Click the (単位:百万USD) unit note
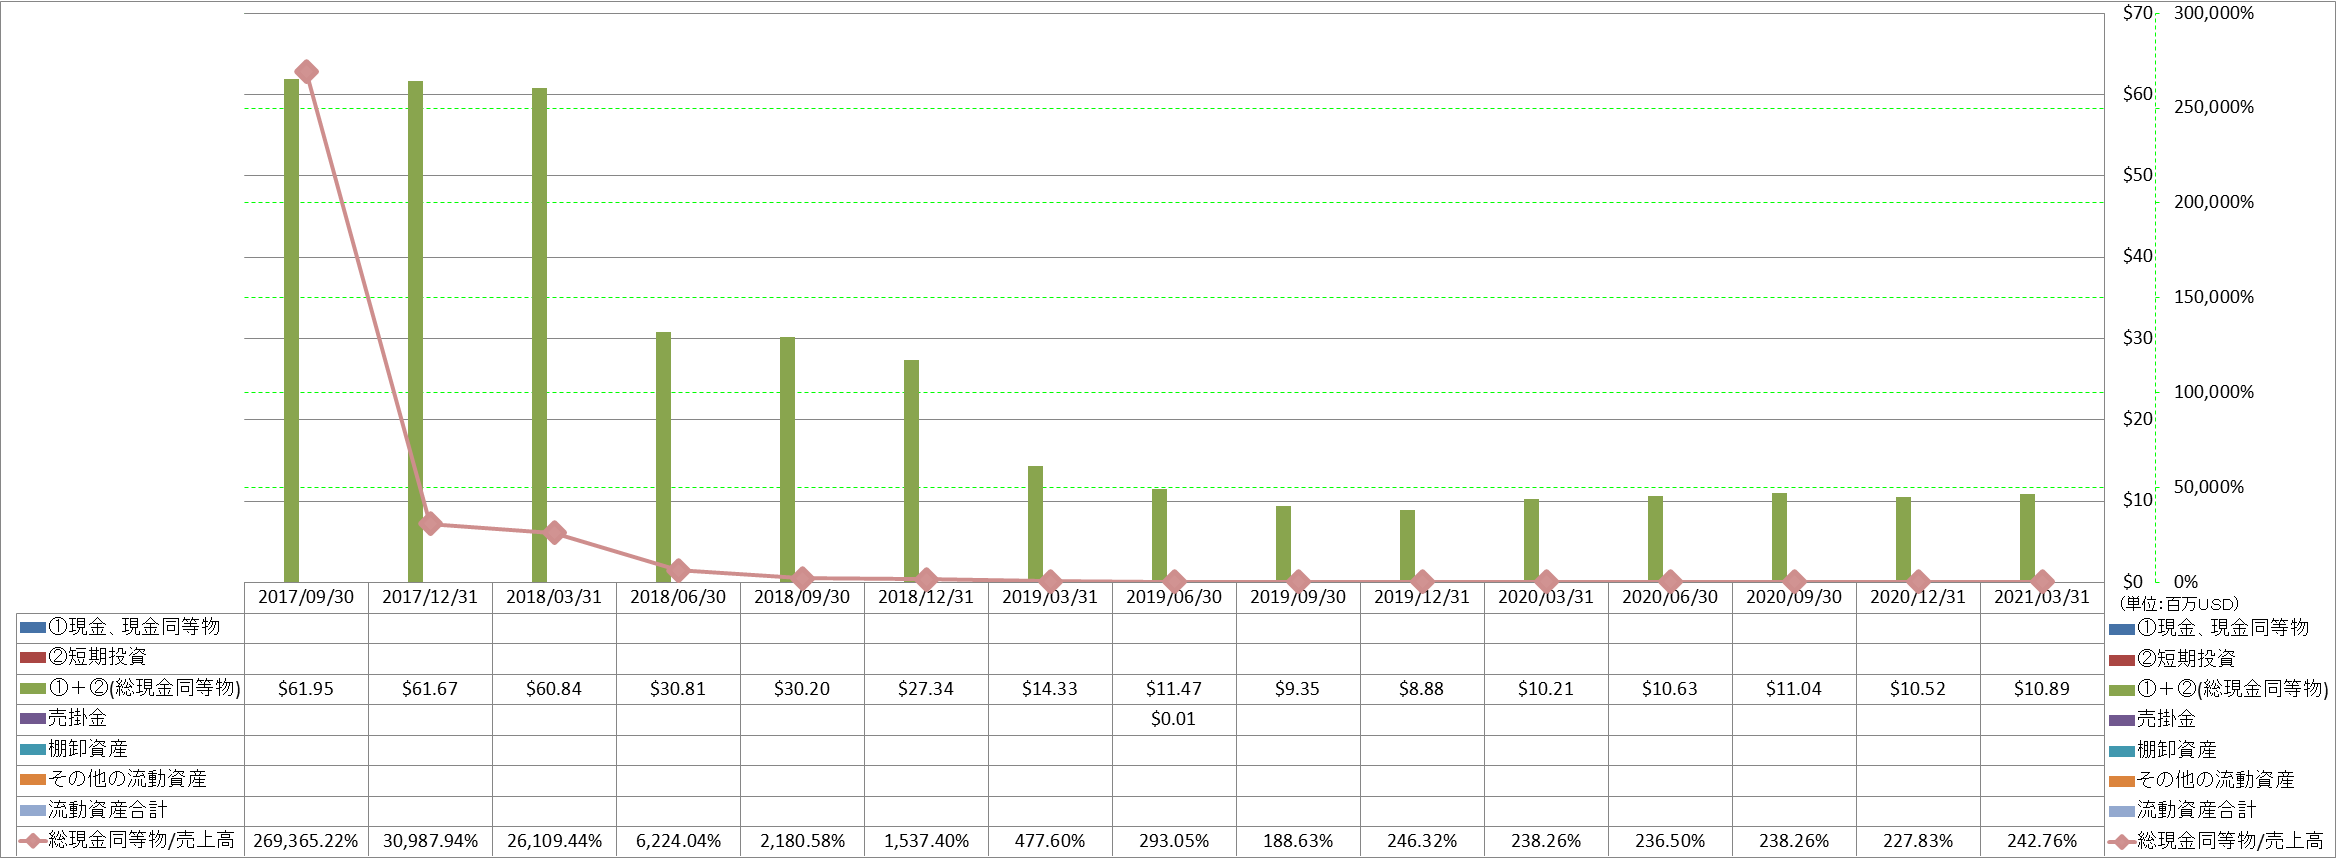Screen dimensions: 2336x858 tap(2179, 604)
